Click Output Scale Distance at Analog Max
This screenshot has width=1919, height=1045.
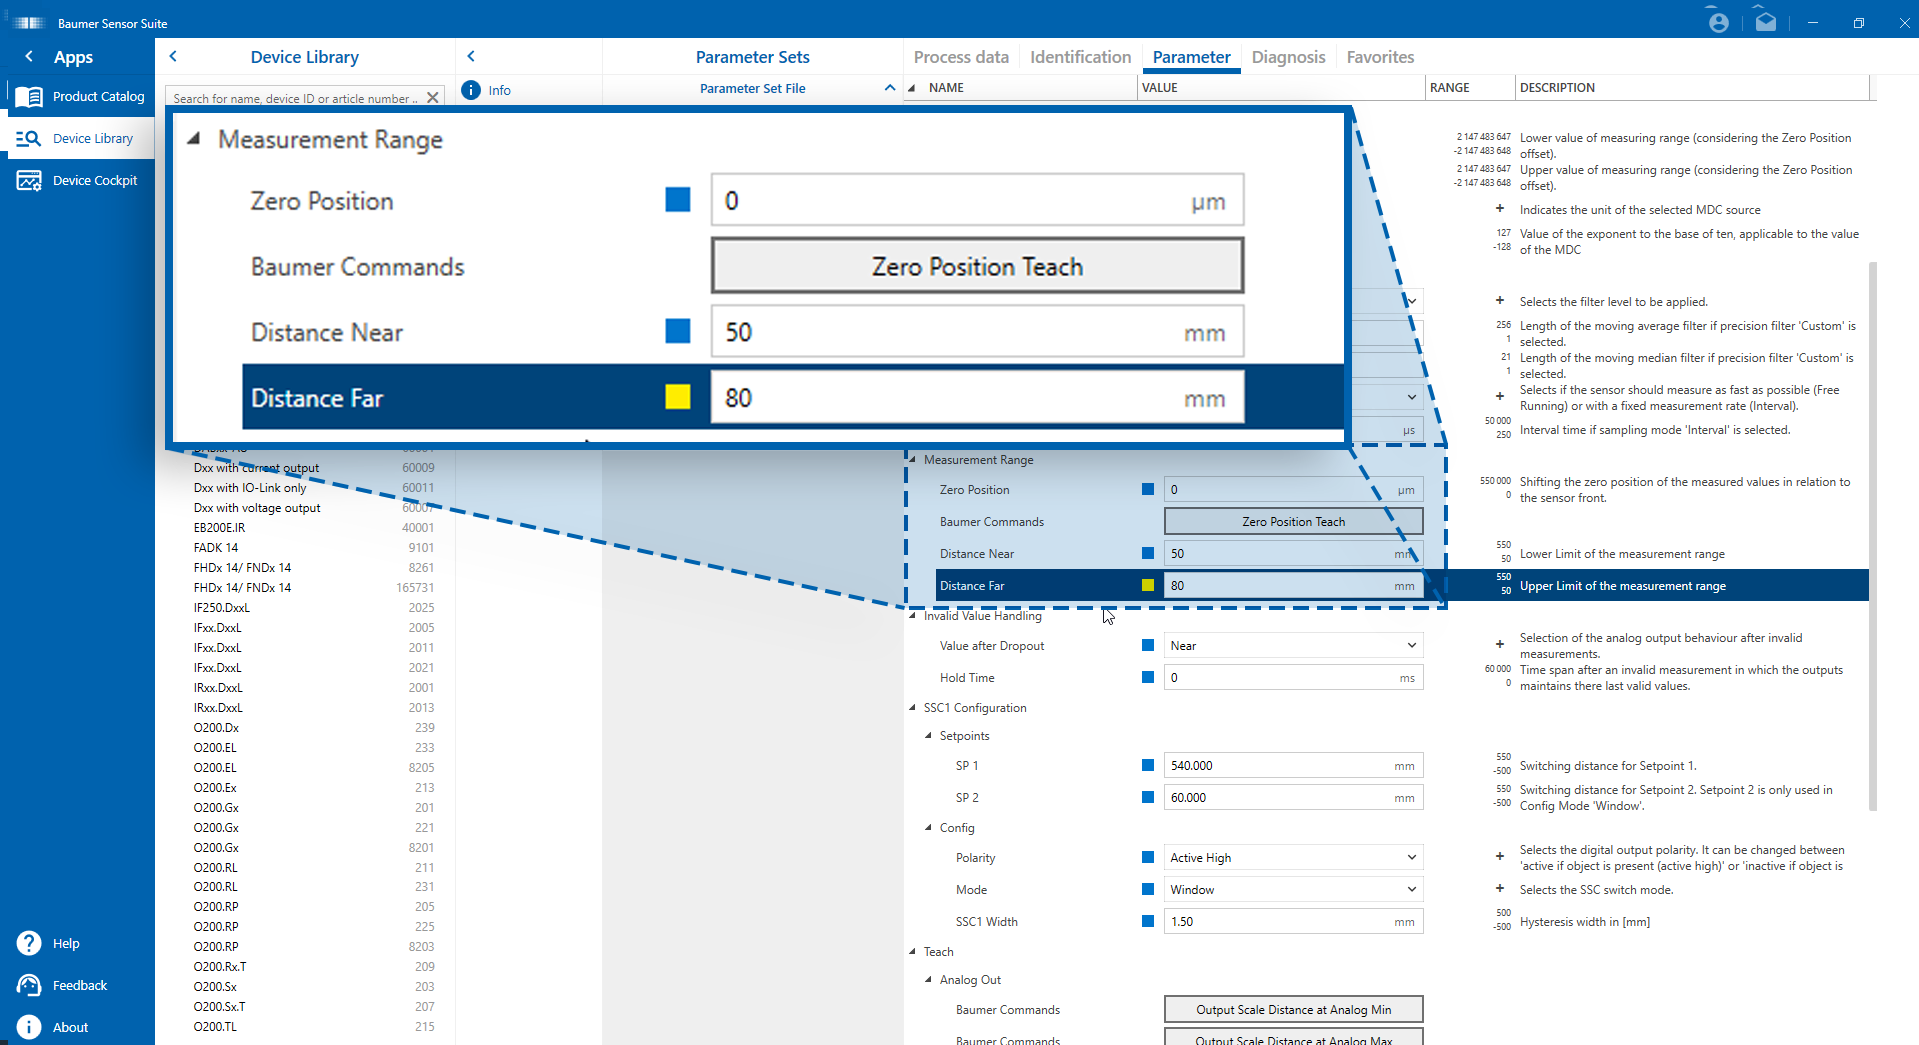[1293, 1038]
